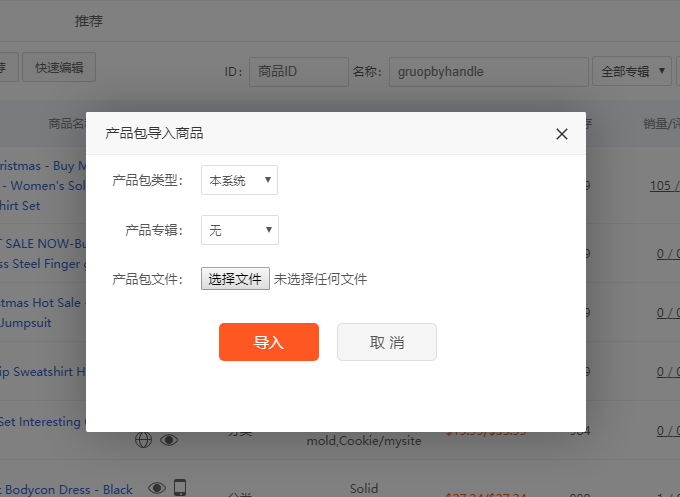Toggle eye icon in Bodycon Dress row
This screenshot has height=497, width=680.
pos(157,488)
